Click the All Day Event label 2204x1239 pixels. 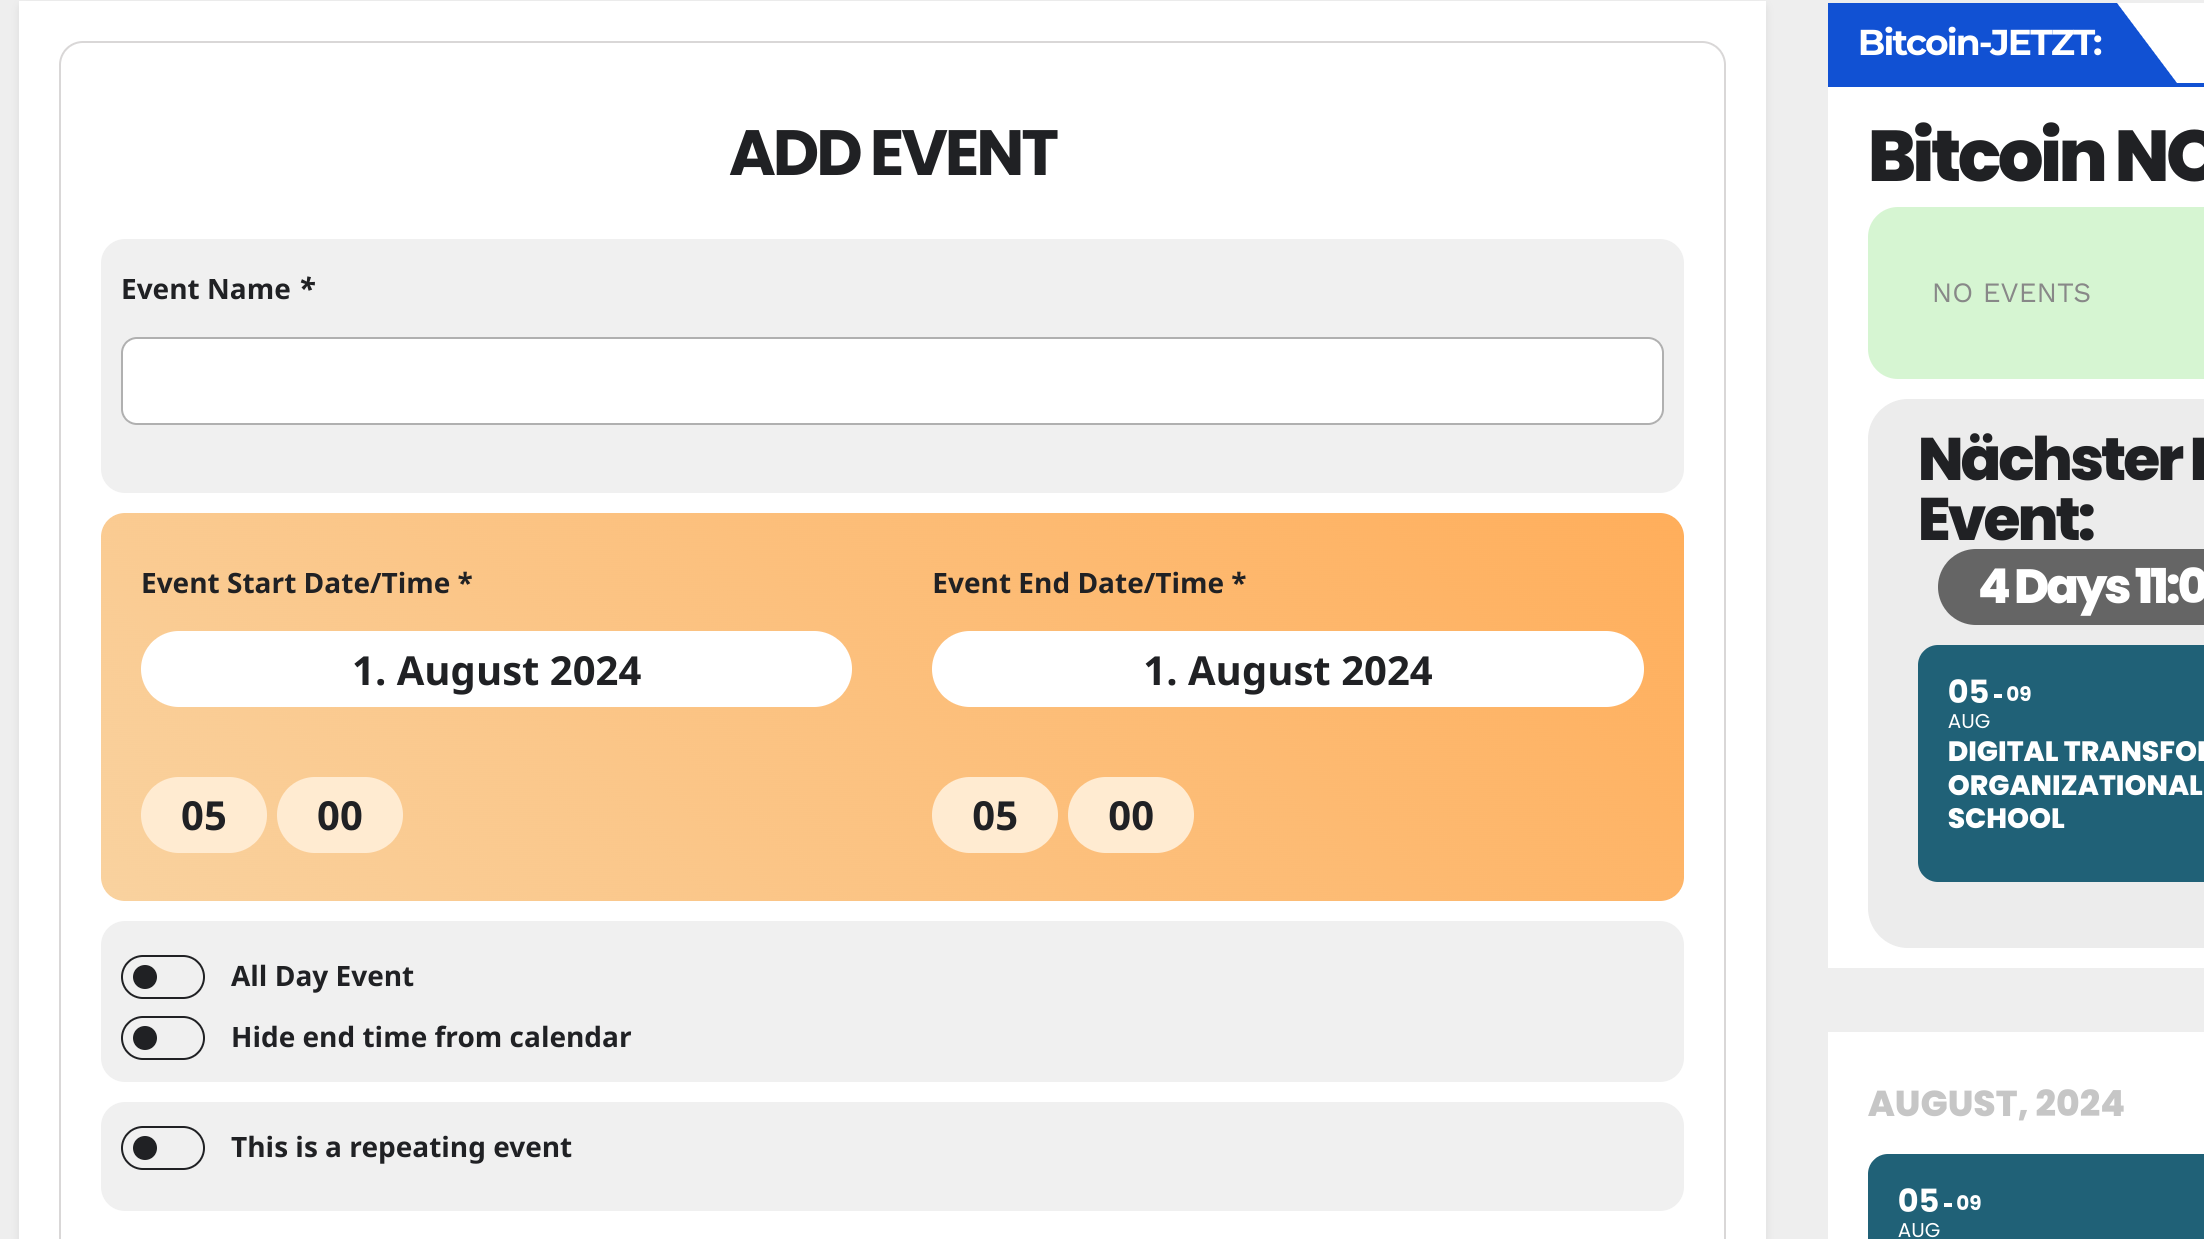point(322,976)
